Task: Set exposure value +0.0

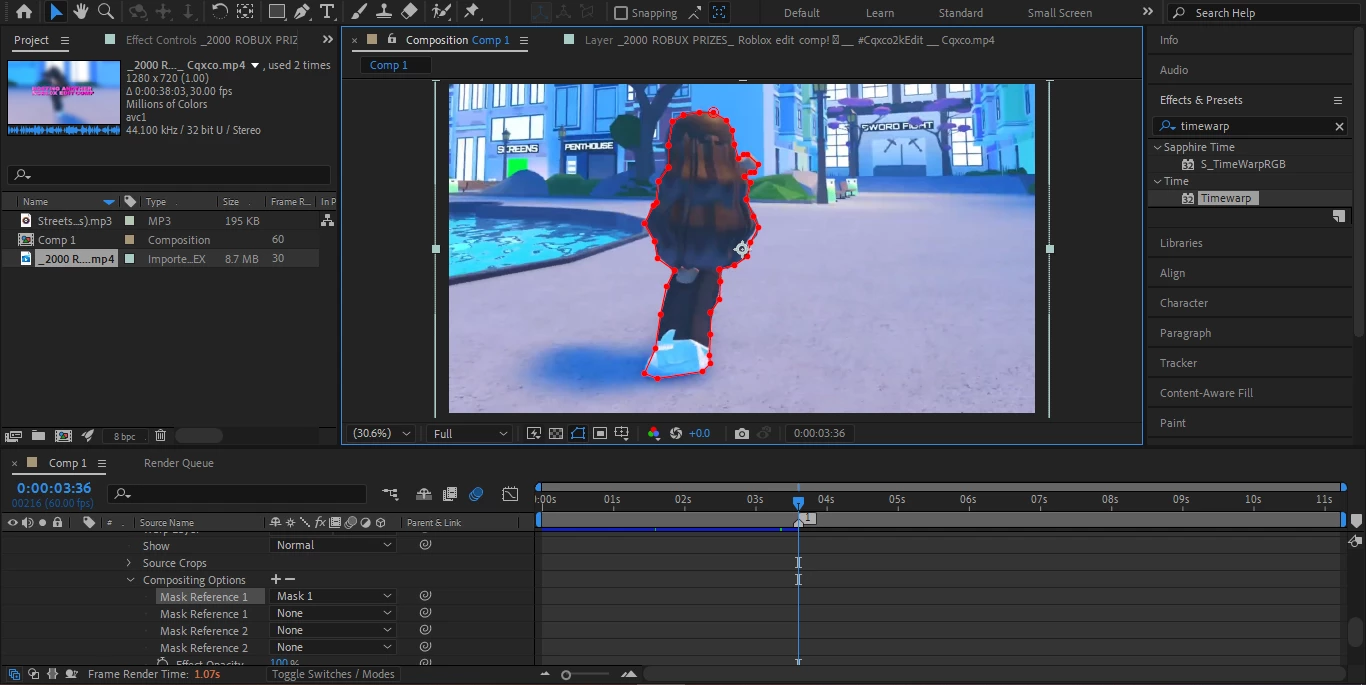Action: 699,433
